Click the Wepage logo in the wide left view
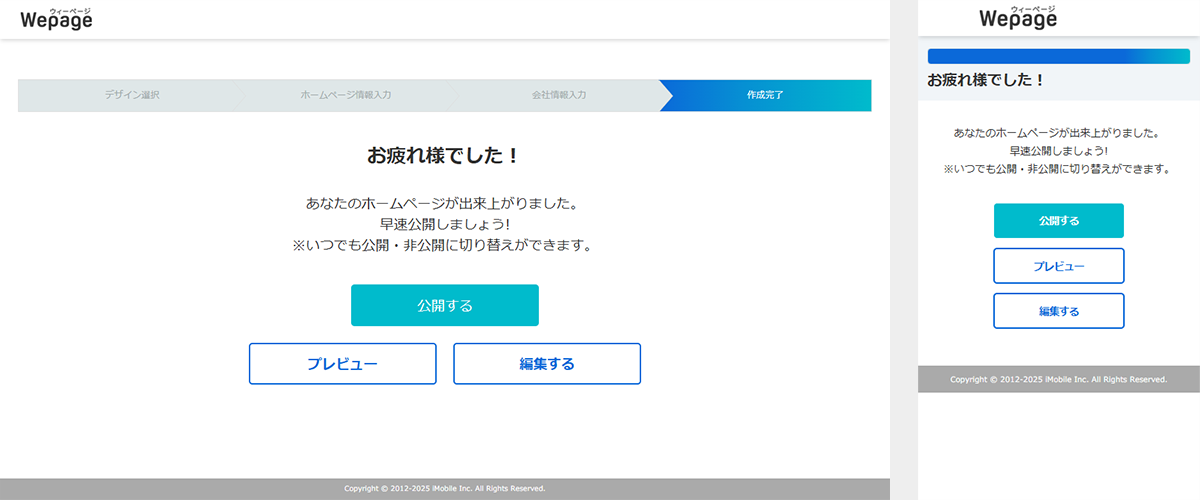 coord(56,18)
